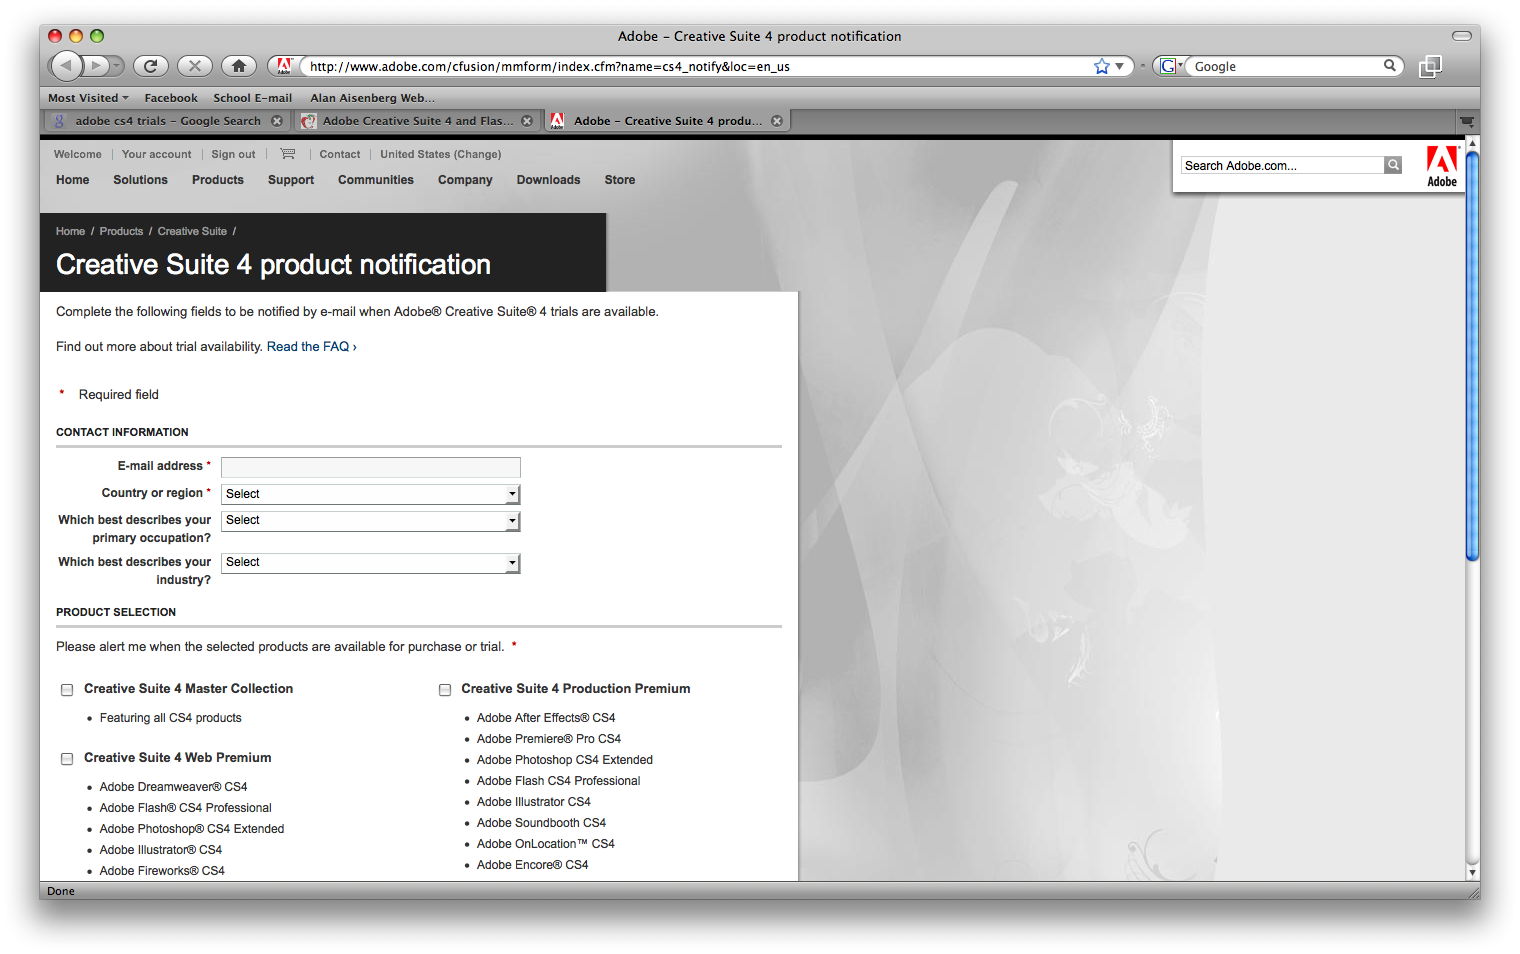Open the School E-mail bookmark
1520x954 pixels.
[253, 98]
